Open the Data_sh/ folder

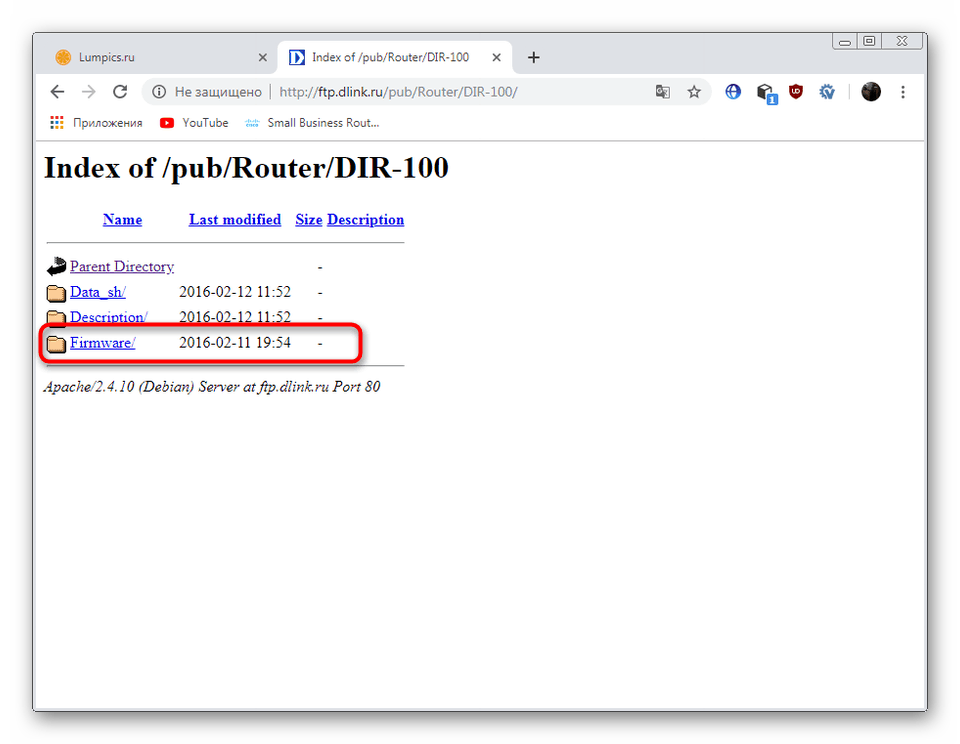tap(98, 292)
